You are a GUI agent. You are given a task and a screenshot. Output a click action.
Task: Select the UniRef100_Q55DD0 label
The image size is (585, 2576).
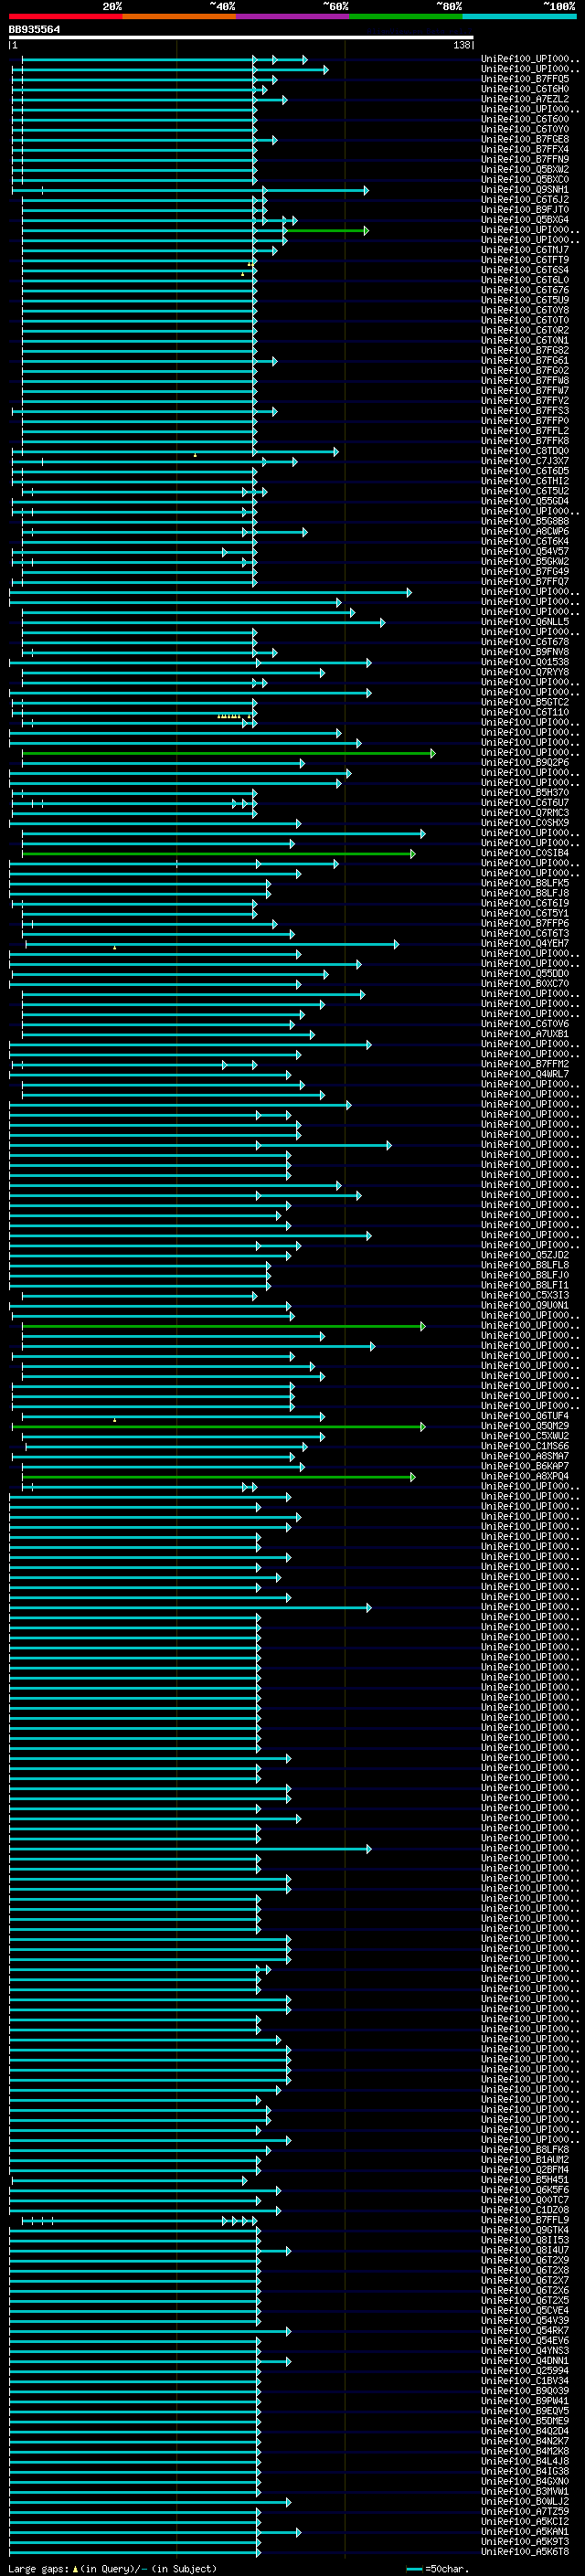coord(525,974)
